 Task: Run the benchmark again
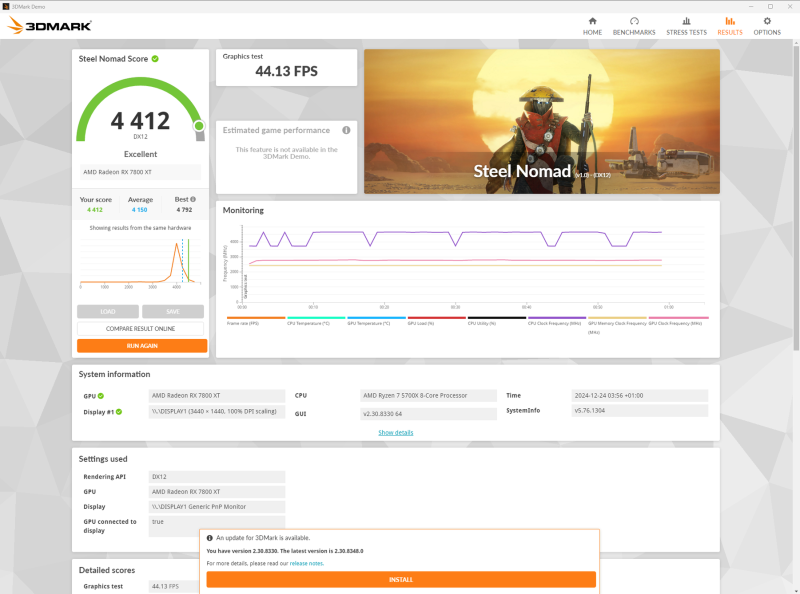point(142,346)
